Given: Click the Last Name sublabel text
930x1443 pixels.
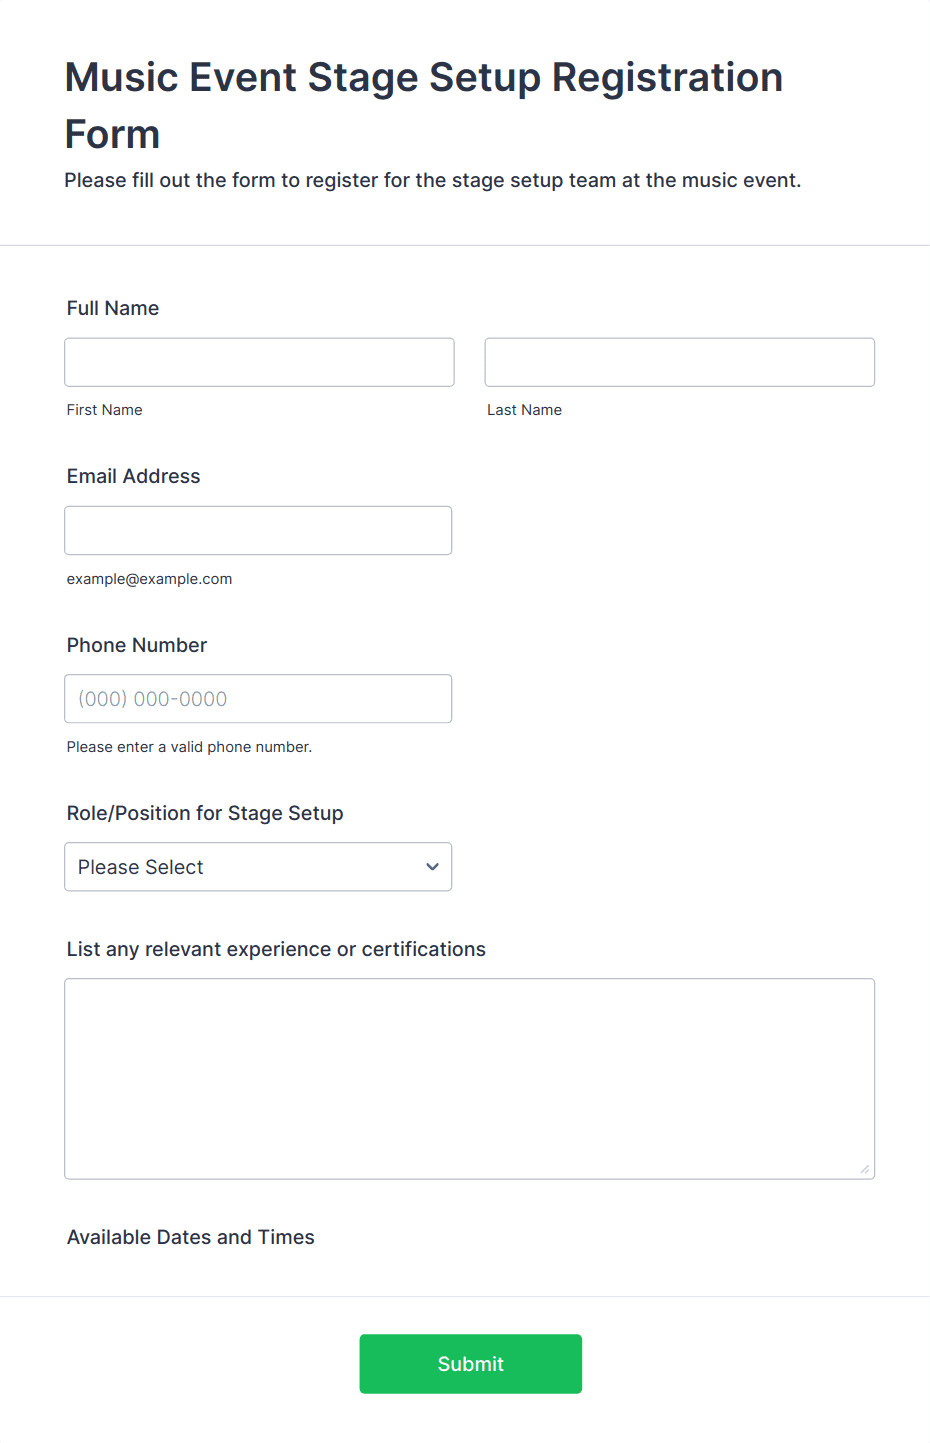Looking at the screenshot, I should point(524,410).
